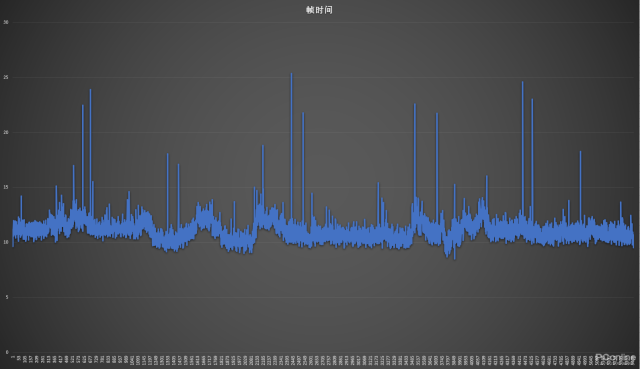
Task: Click the y-axis label 20
Action: click(6, 132)
